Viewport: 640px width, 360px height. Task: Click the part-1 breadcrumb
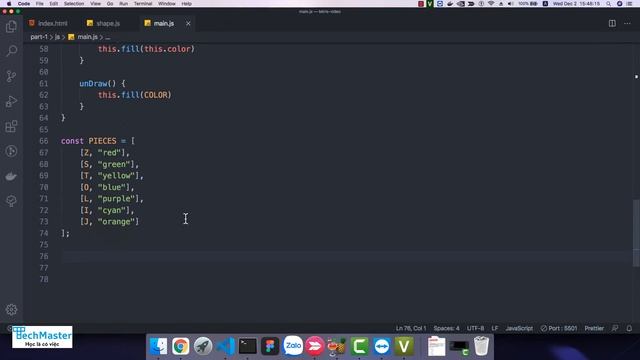tap(39, 37)
